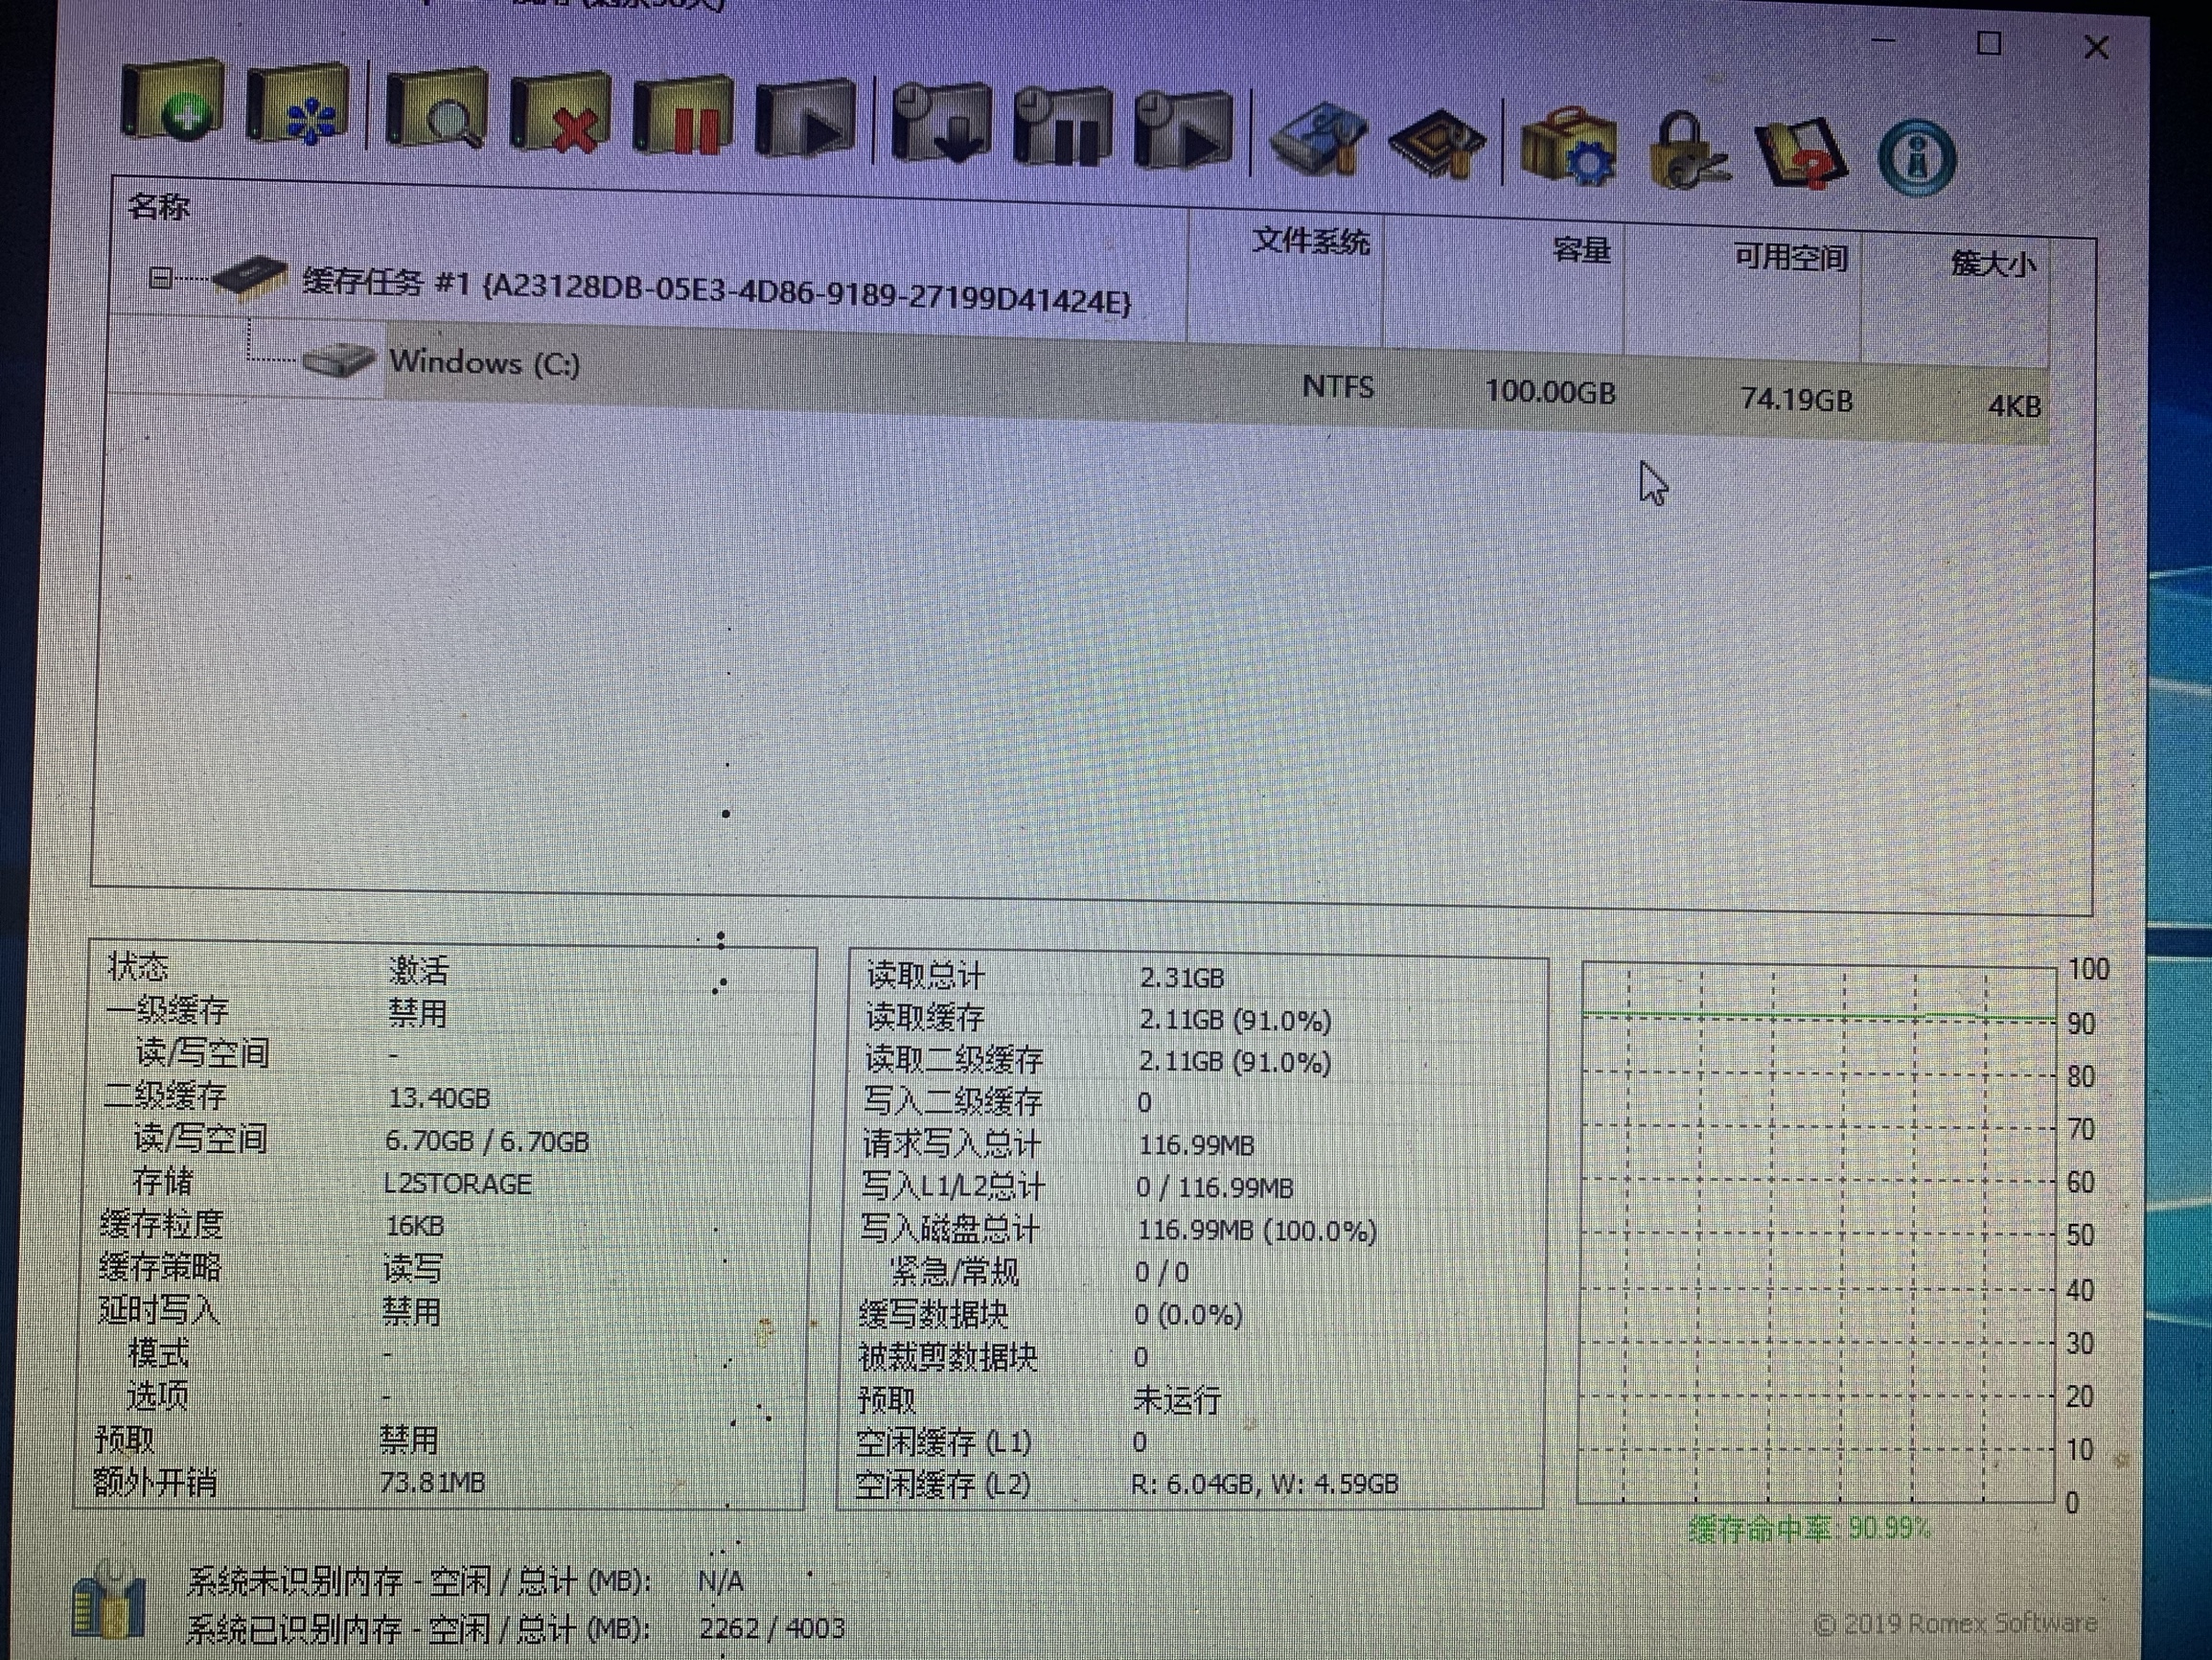Open the level-2 storage manager icon
The width and height of the screenshot is (2212, 1660).
point(1318,141)
